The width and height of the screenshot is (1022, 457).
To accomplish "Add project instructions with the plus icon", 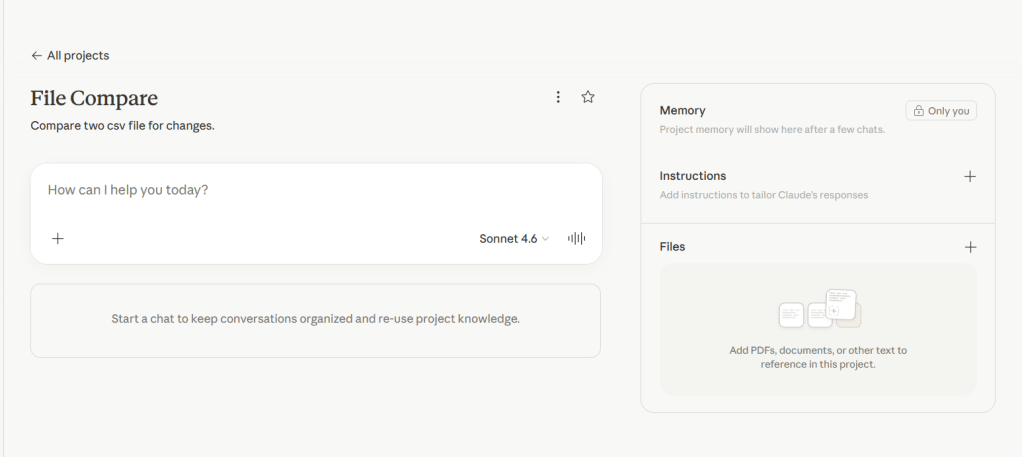I will pos(969,176).
